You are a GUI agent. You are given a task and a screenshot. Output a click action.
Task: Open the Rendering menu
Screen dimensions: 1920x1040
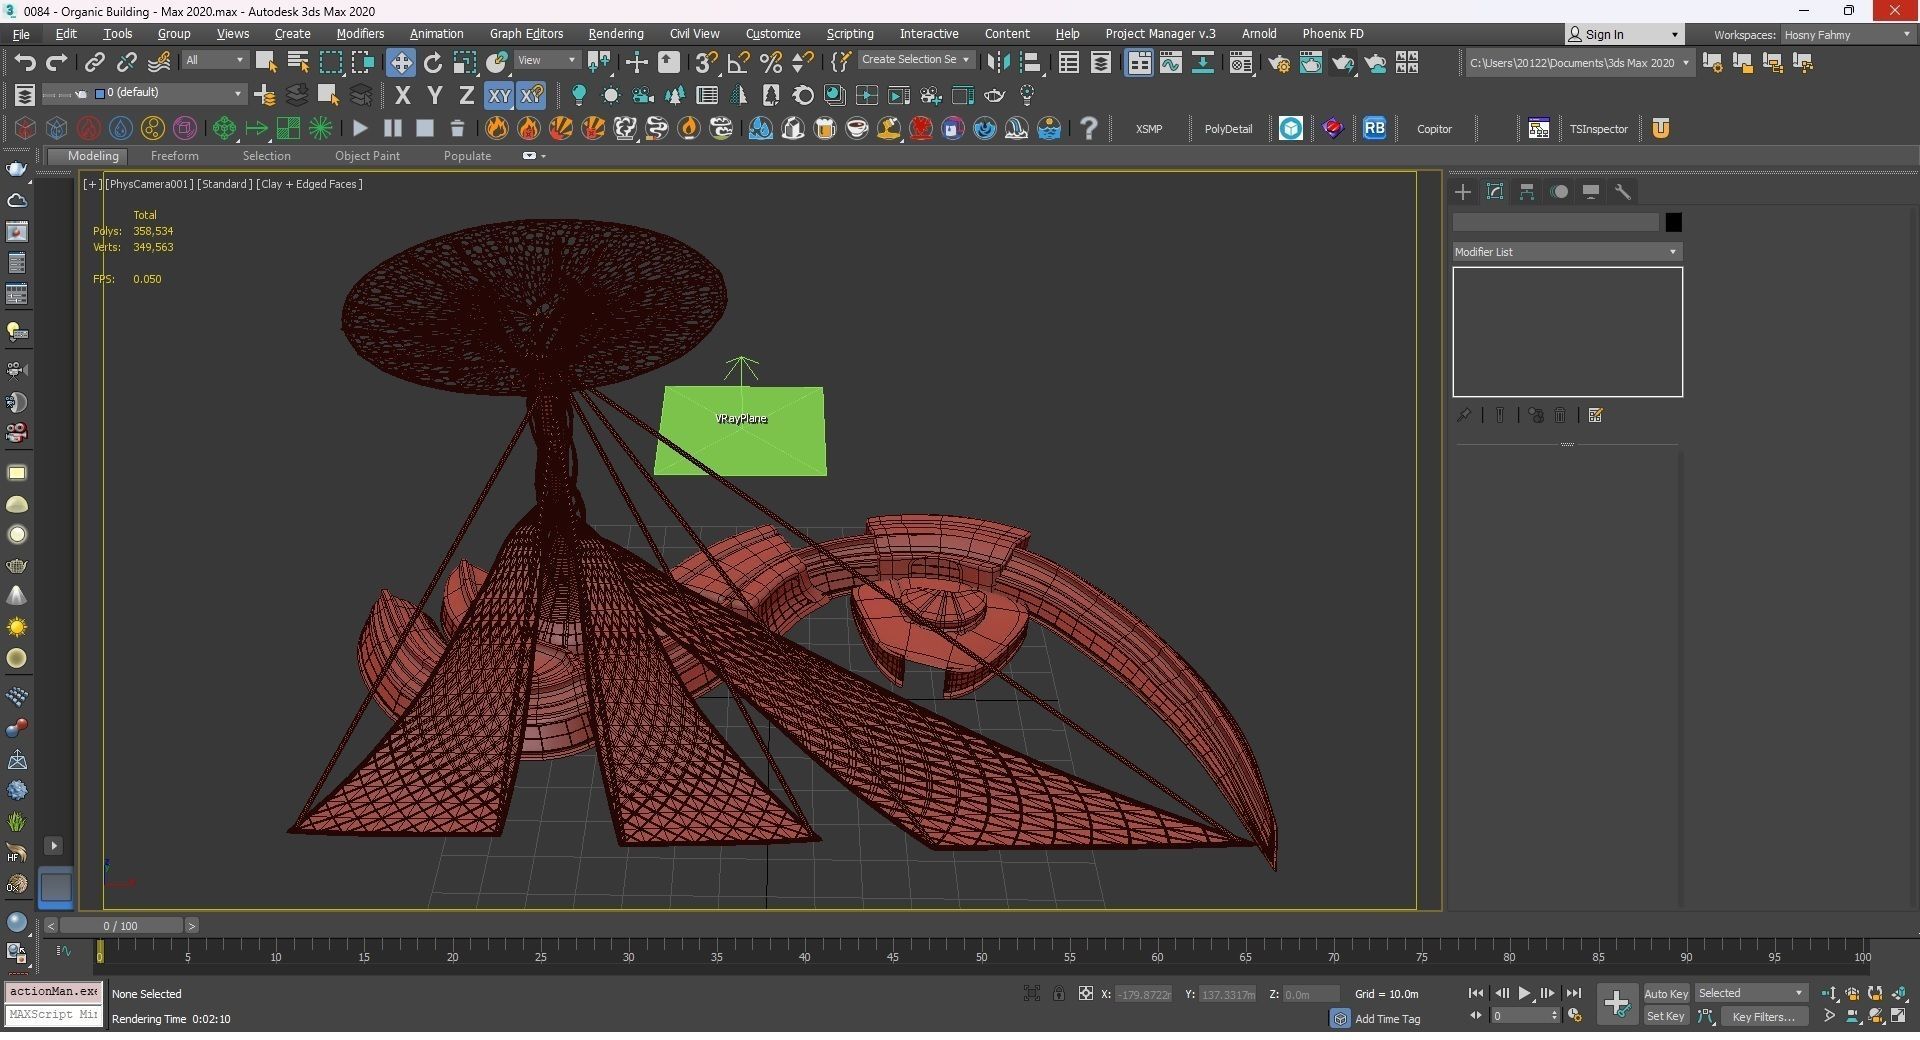click(615, 34)
